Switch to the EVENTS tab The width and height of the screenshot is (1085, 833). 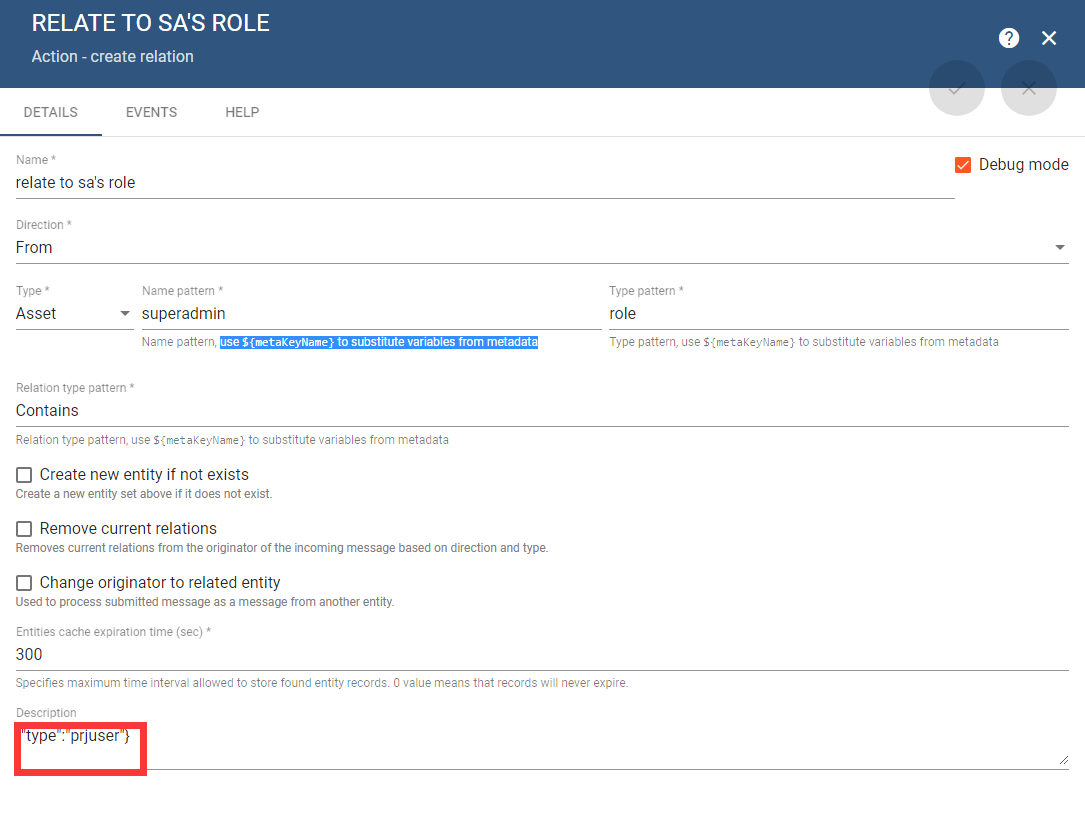[151, 112]
